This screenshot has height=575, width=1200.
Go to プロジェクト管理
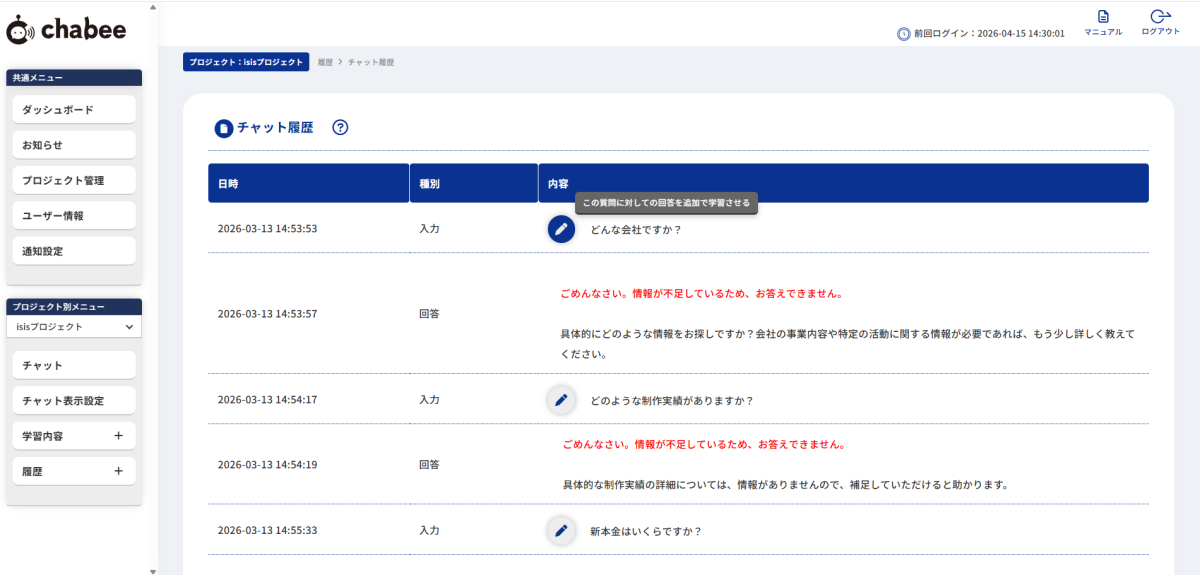click(74, 181)
